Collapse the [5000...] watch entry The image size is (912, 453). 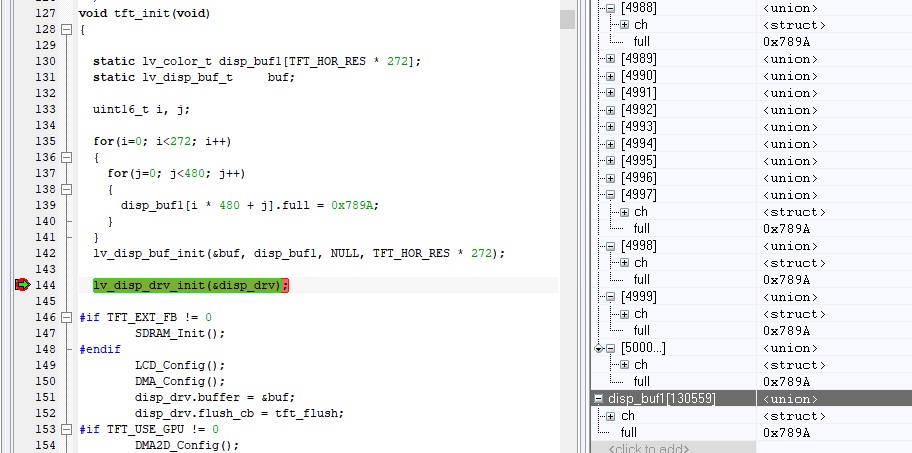coord(610,348)
